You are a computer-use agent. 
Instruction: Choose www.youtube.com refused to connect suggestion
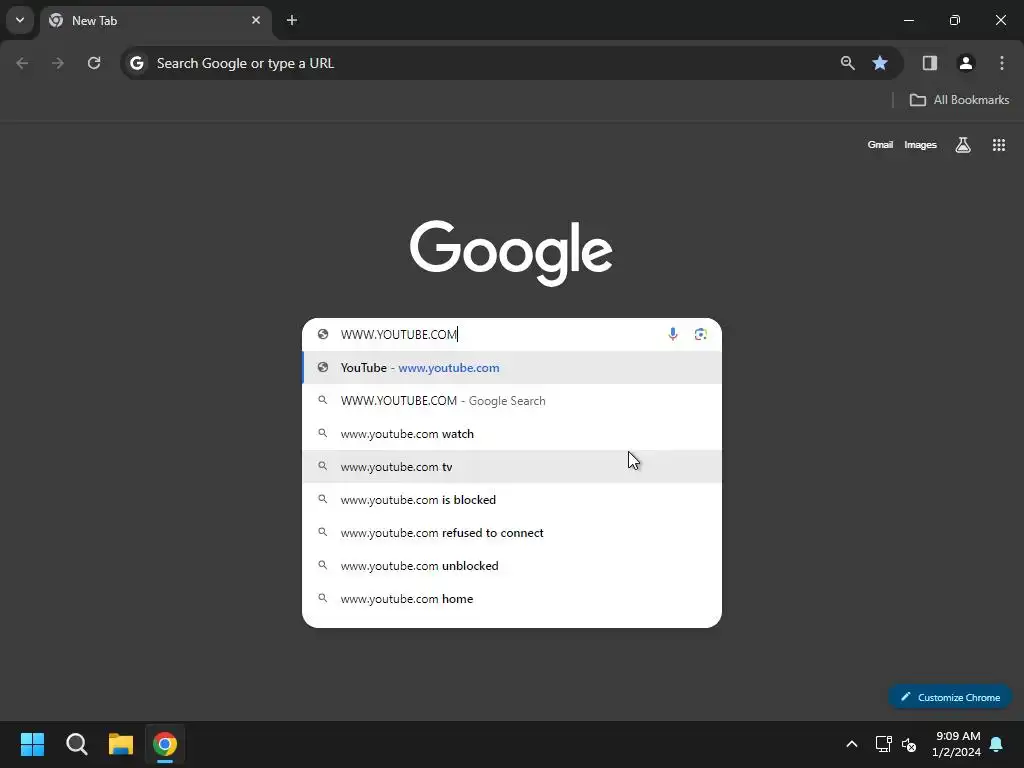tap(512, 533)
